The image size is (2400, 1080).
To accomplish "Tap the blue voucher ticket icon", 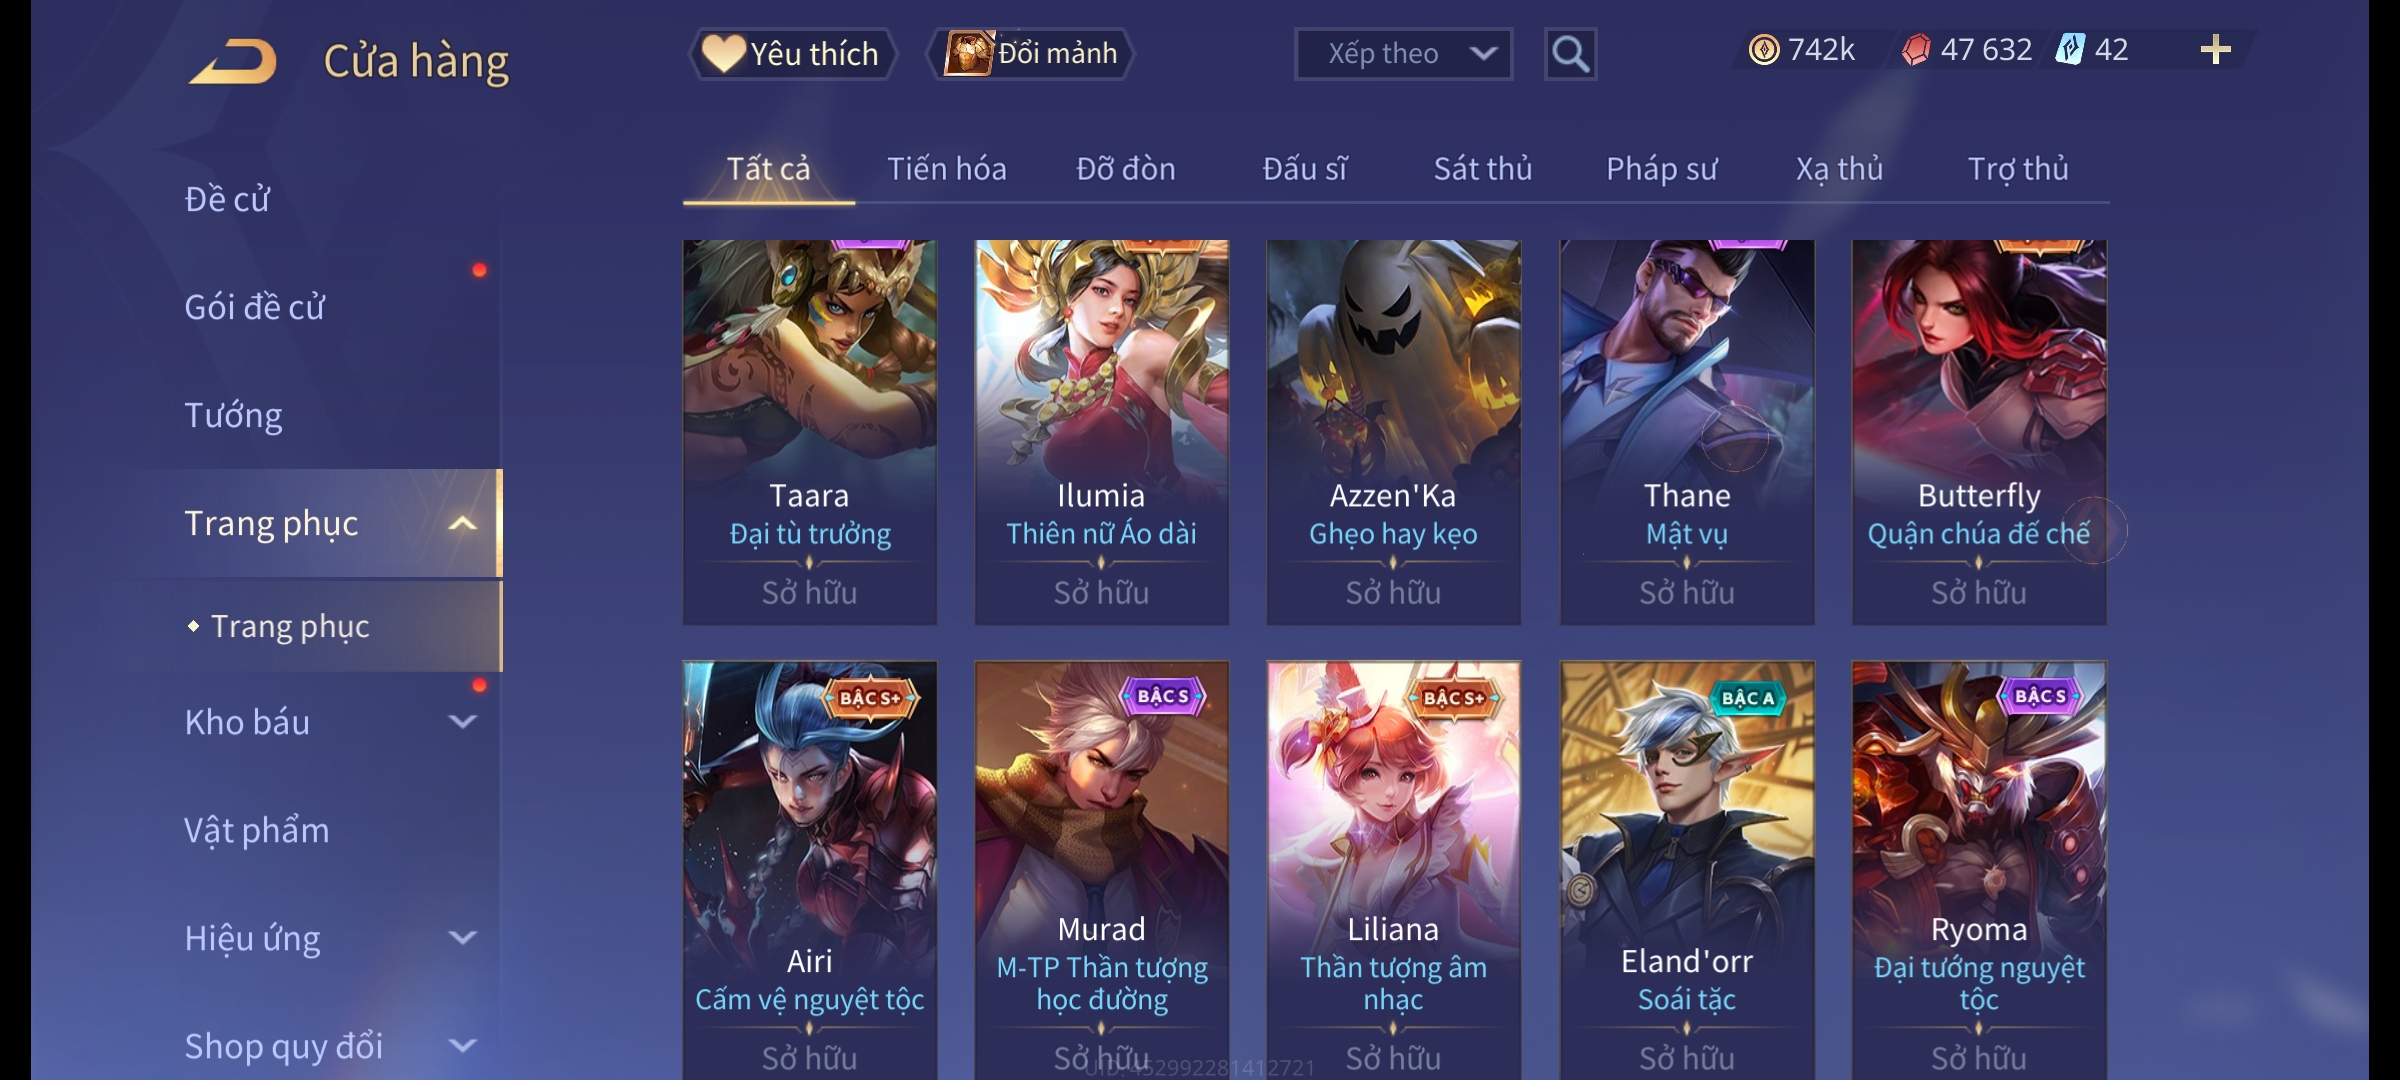I will [2070, 49].
